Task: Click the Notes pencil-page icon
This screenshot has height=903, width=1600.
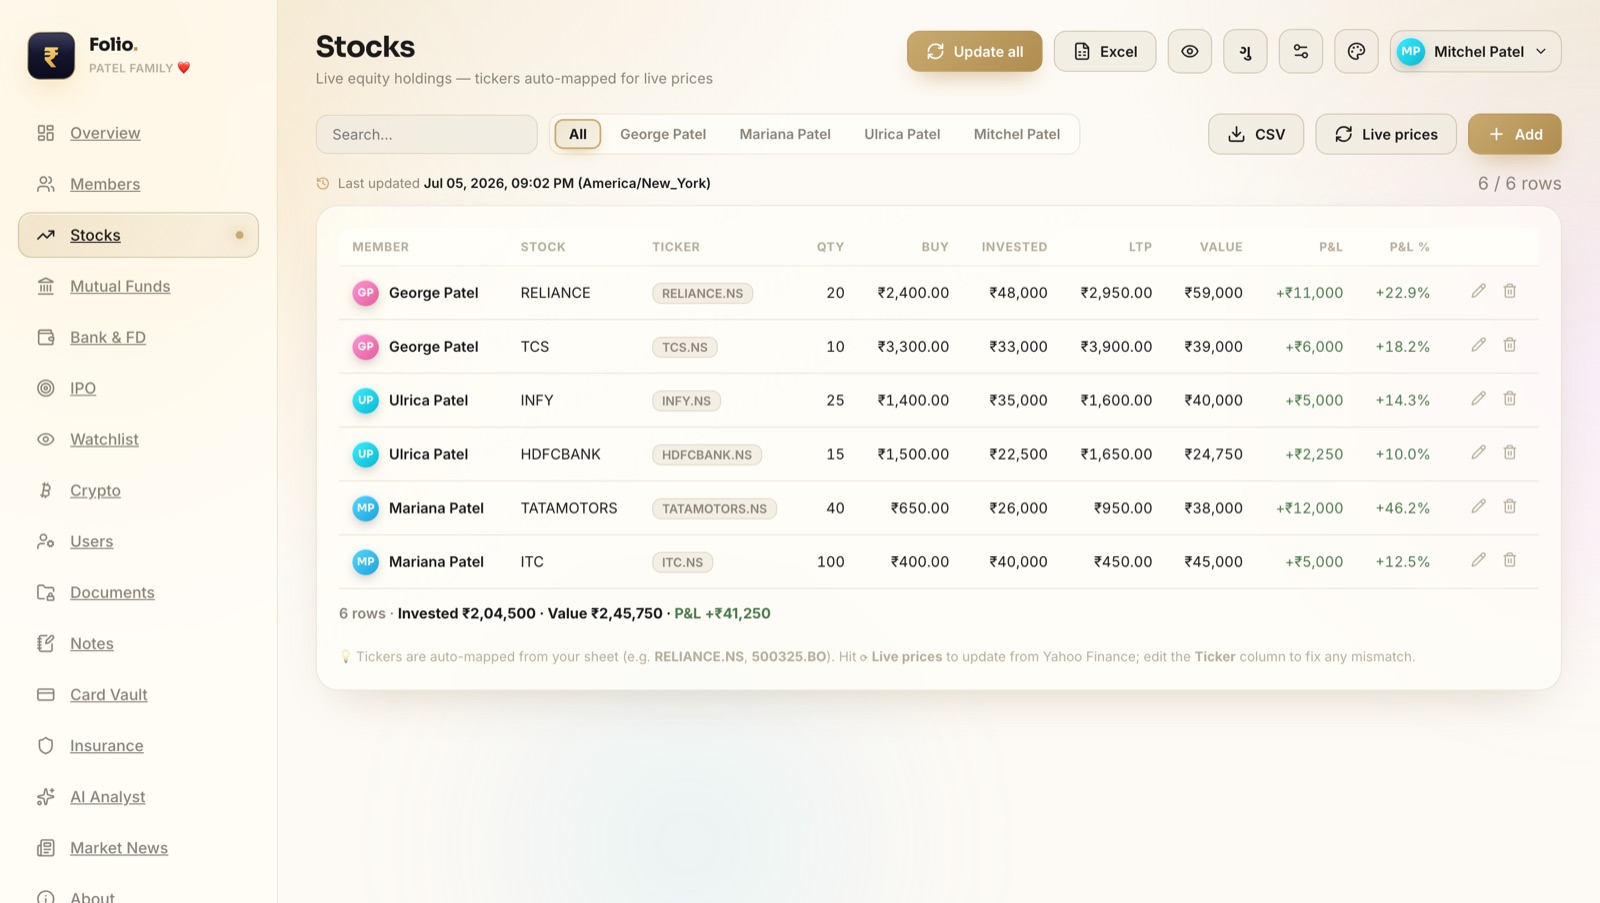Action: [46, 643]
